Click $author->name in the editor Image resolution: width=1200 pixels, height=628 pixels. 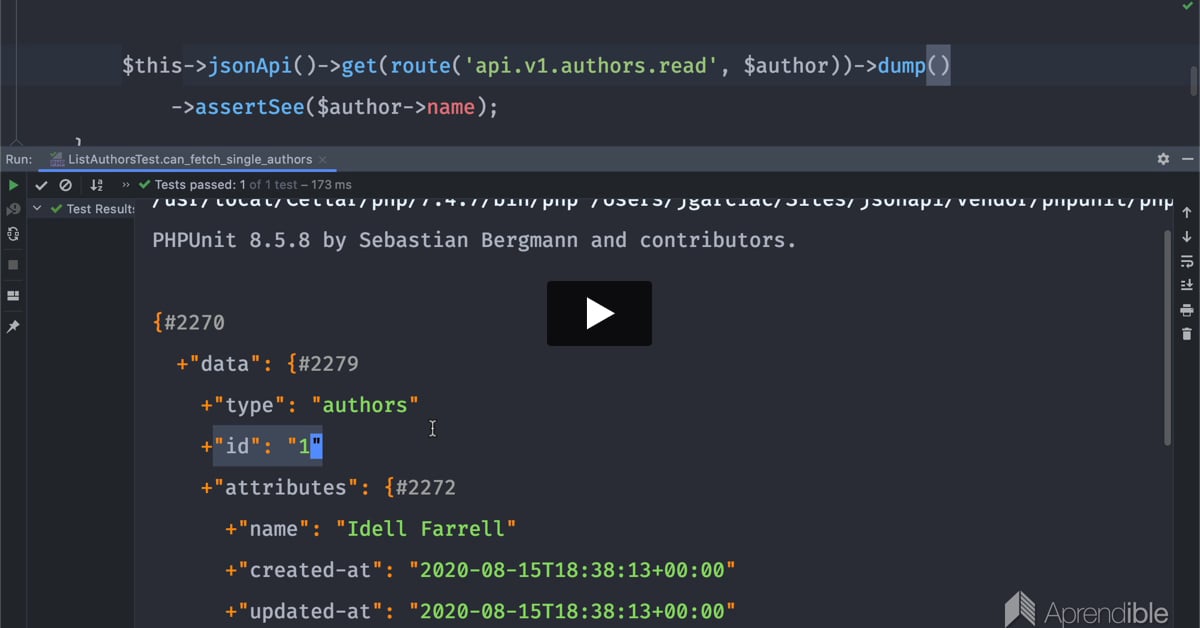coord(396,107)
